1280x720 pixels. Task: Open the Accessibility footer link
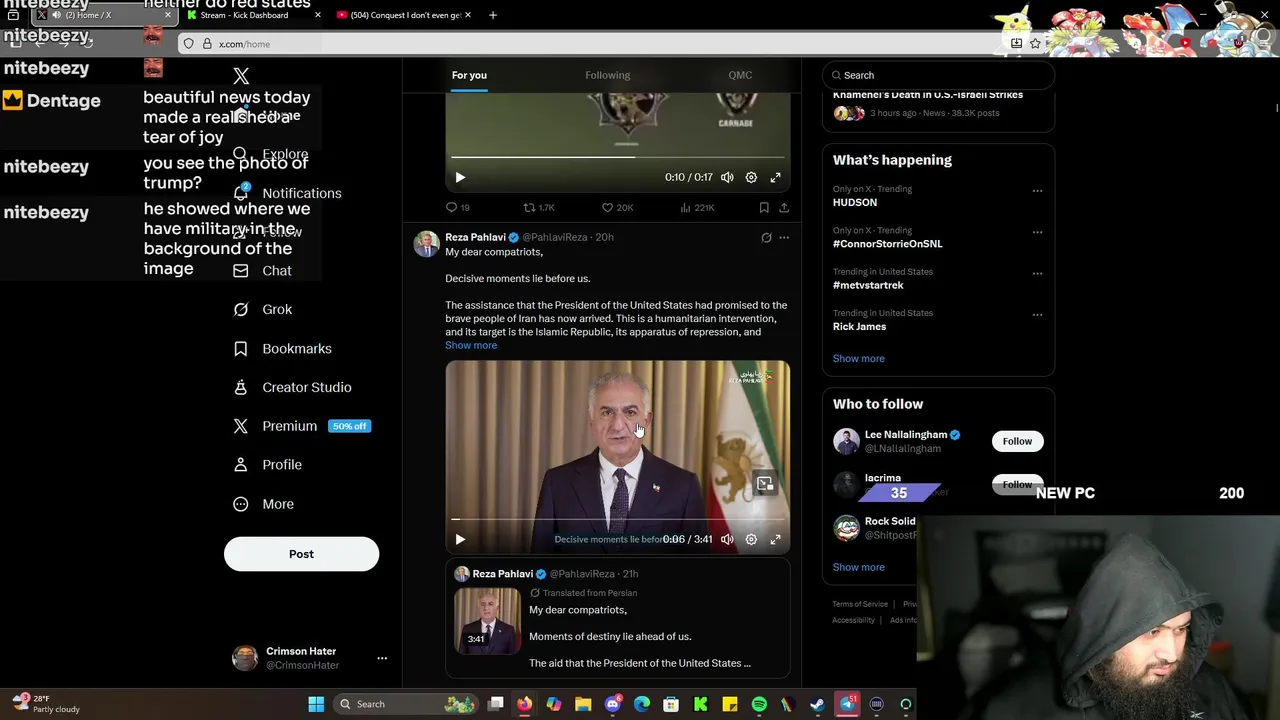click(853, 620)
